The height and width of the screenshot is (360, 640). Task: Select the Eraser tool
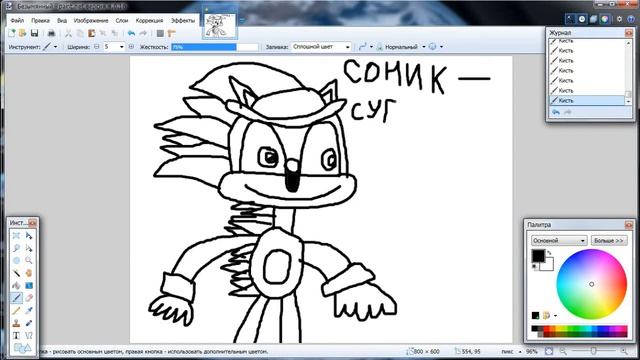29,298
